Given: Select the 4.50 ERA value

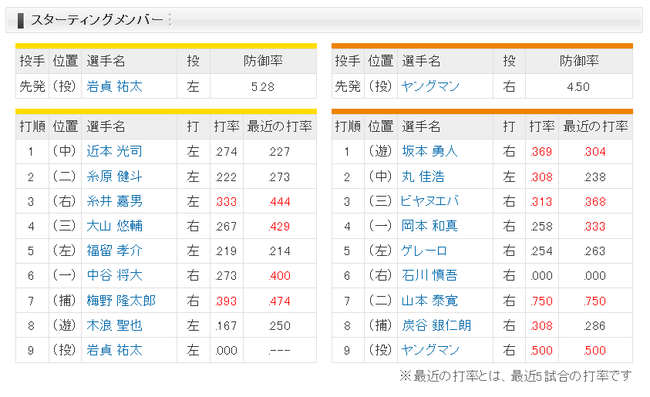Looking at the screenshot, I should (578, 87).
